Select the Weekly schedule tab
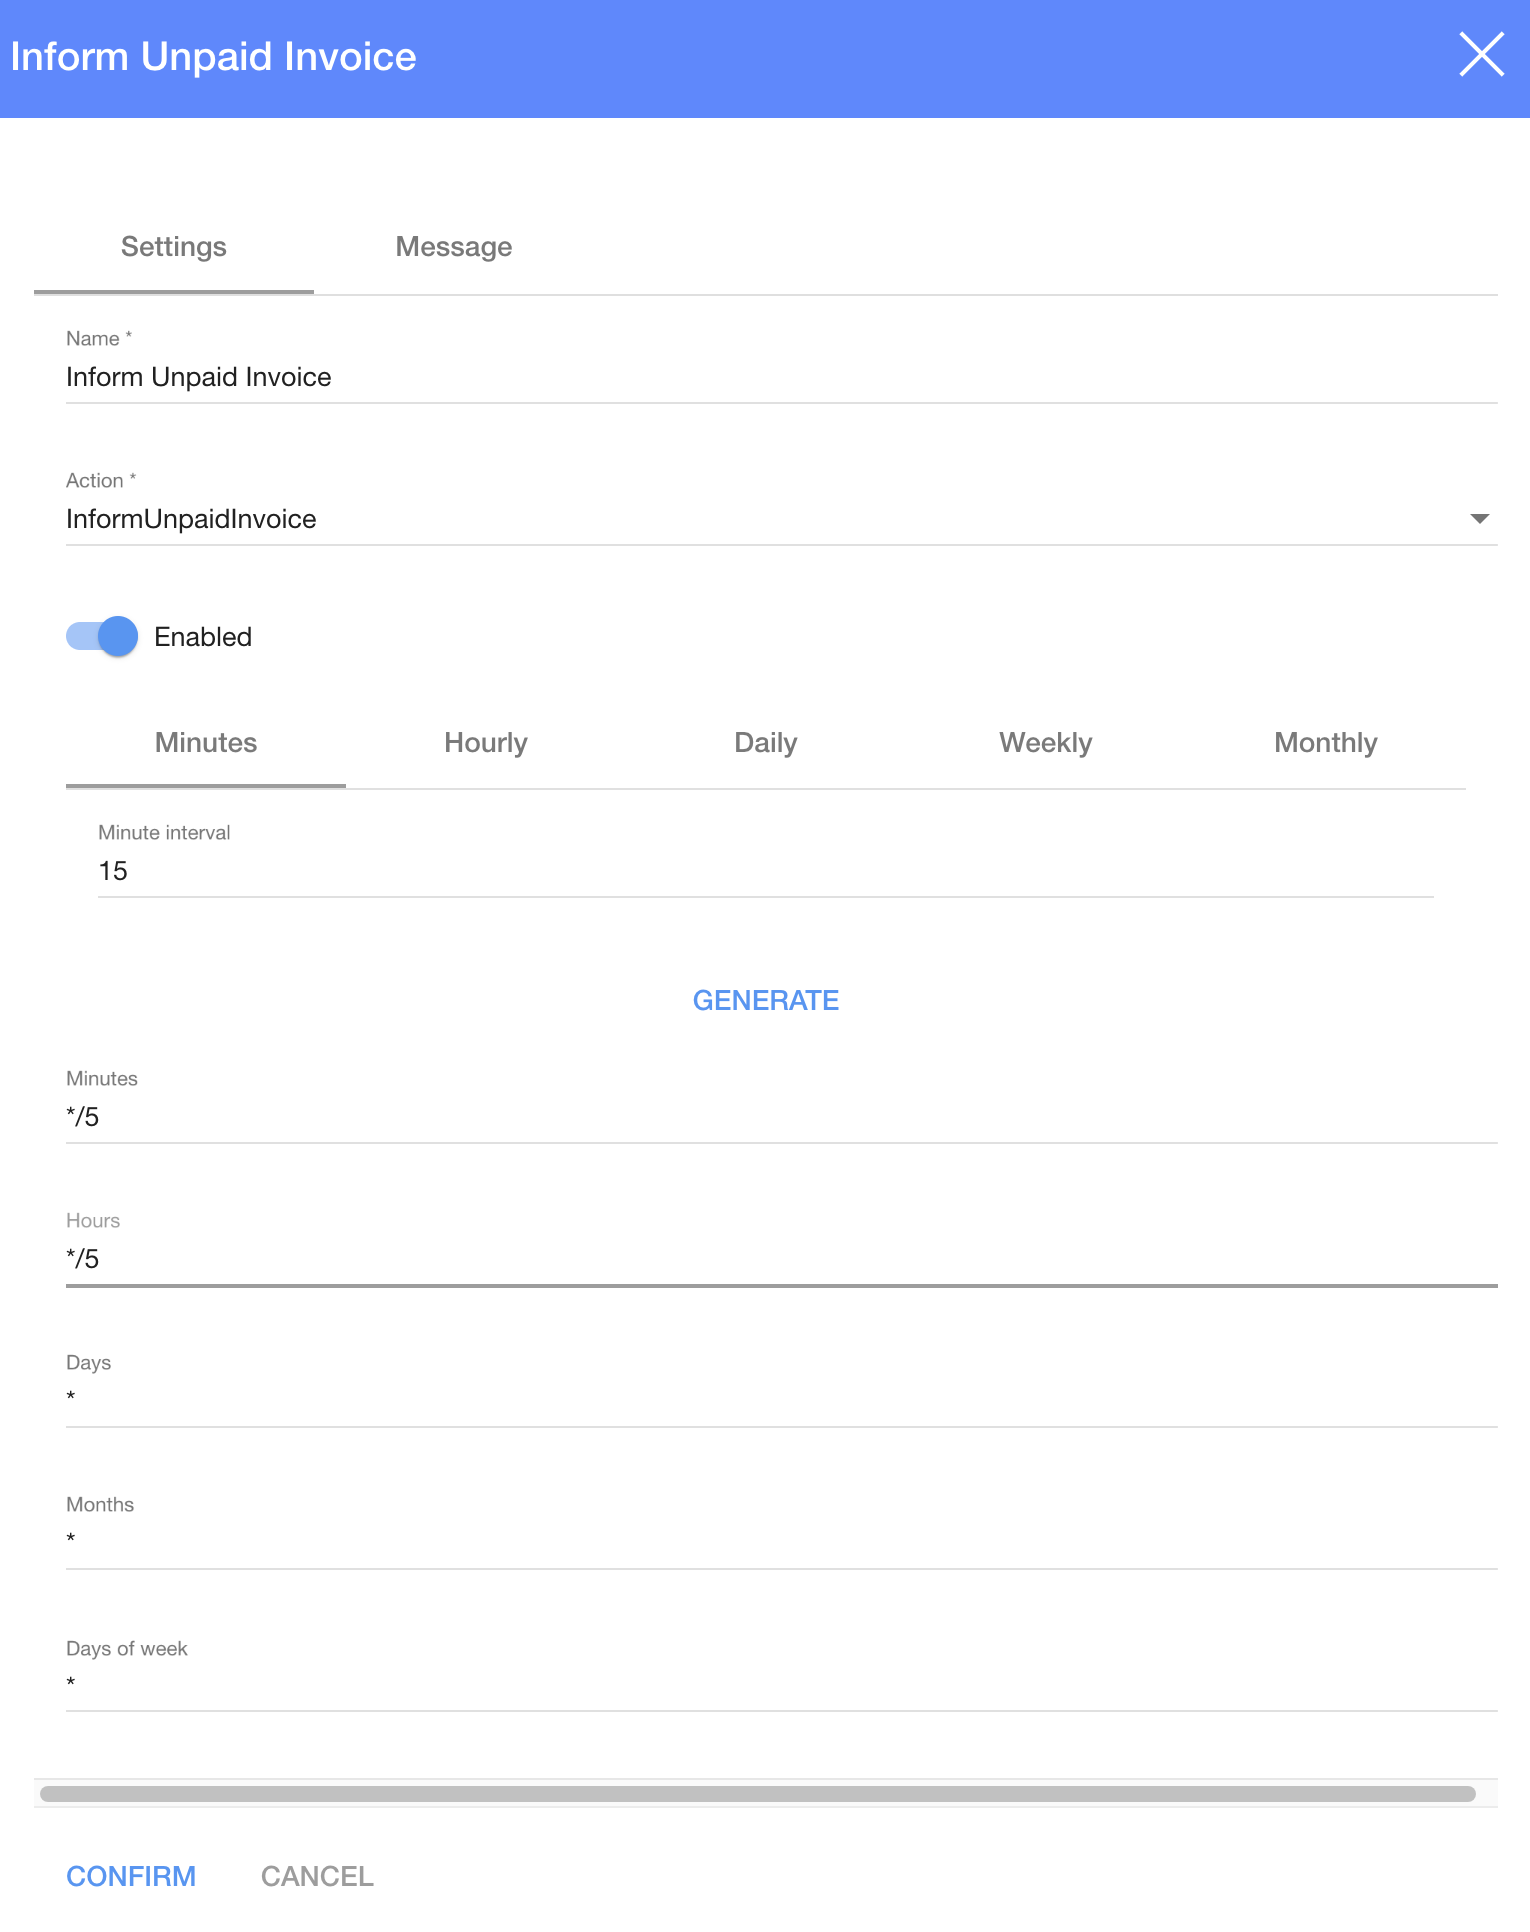This screenshot has height=1932, width=1530. point(1045,743)
